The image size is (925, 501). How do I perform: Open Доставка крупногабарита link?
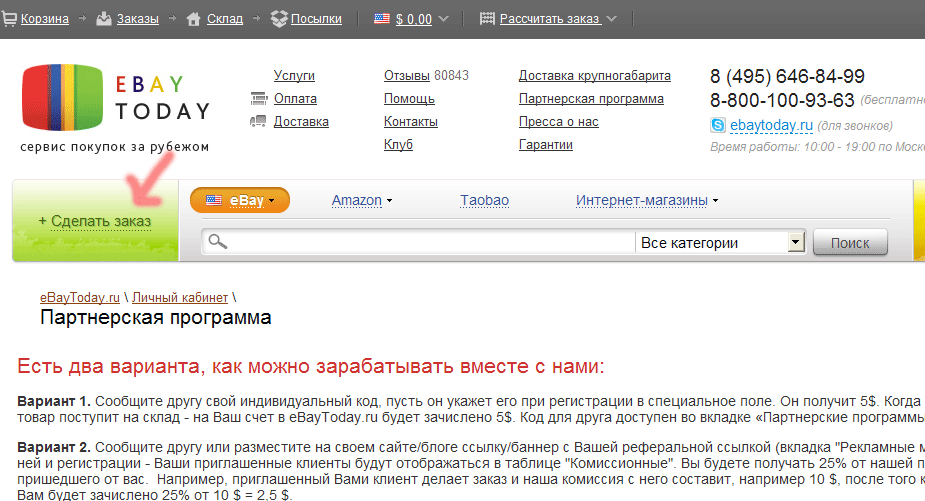click(595, 76)
